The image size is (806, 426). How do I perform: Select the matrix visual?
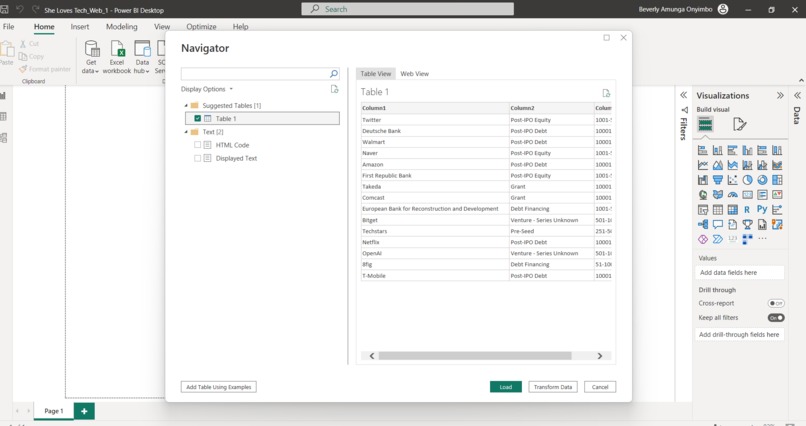pyautogui.click(x=732, y=210)
